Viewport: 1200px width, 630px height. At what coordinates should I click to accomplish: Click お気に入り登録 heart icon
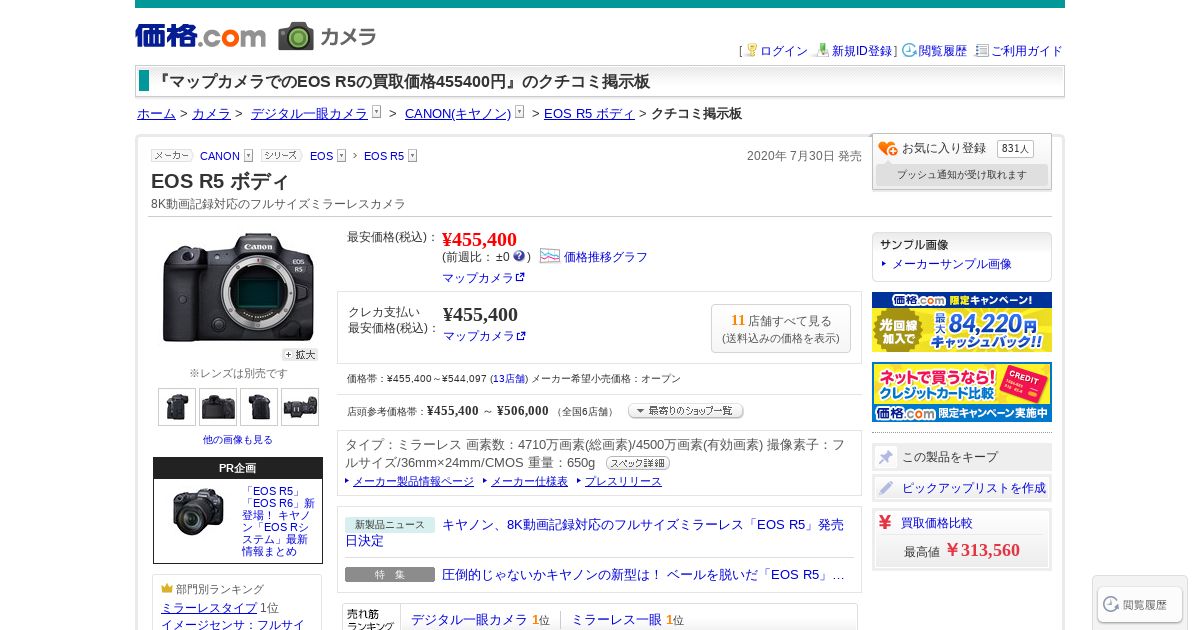[888, 149]
